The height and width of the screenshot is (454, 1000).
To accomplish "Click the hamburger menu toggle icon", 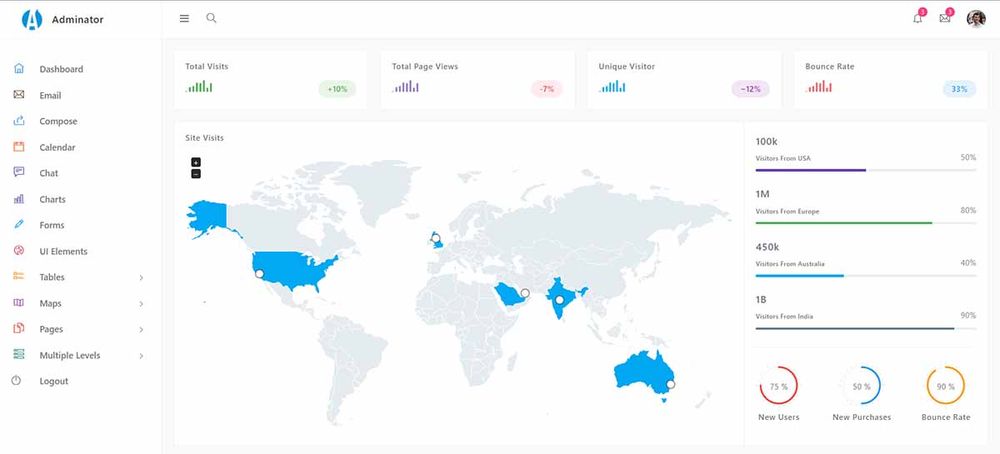I will pyautogui.click(x=184, y=18).
